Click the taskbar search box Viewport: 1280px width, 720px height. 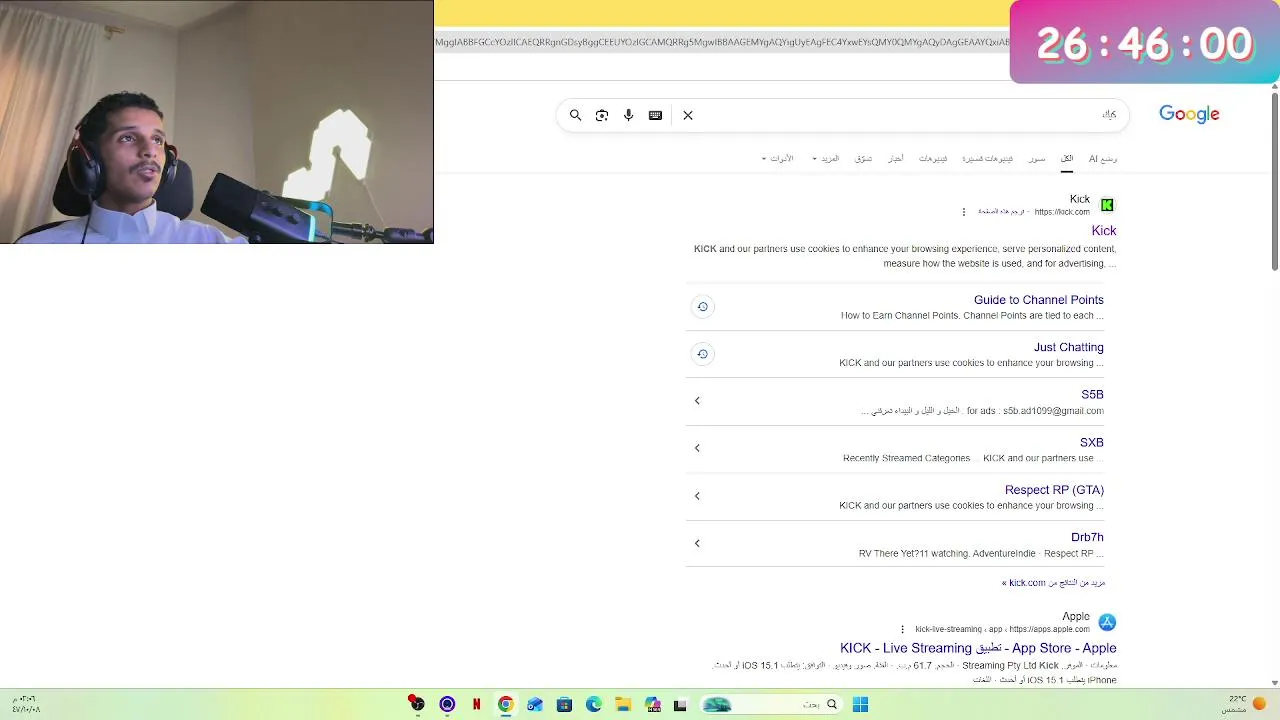(x=770, y=705)
